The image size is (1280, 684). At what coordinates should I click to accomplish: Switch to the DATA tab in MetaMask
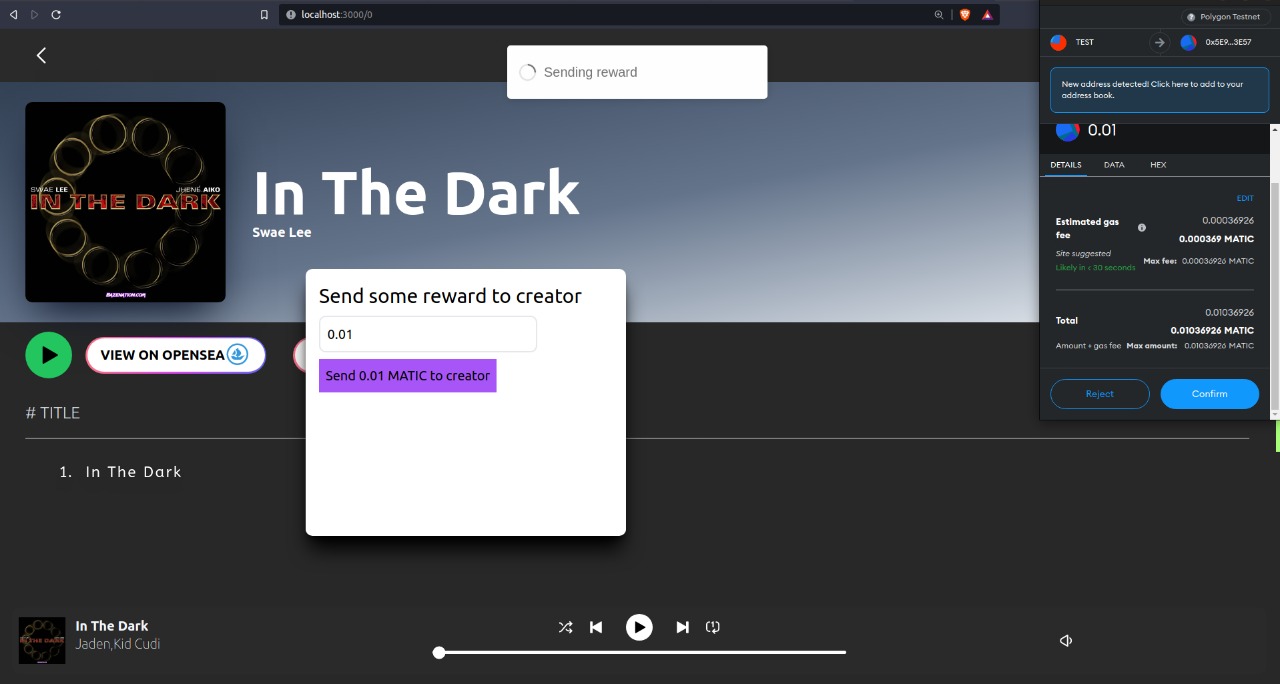click(1114, 165)
